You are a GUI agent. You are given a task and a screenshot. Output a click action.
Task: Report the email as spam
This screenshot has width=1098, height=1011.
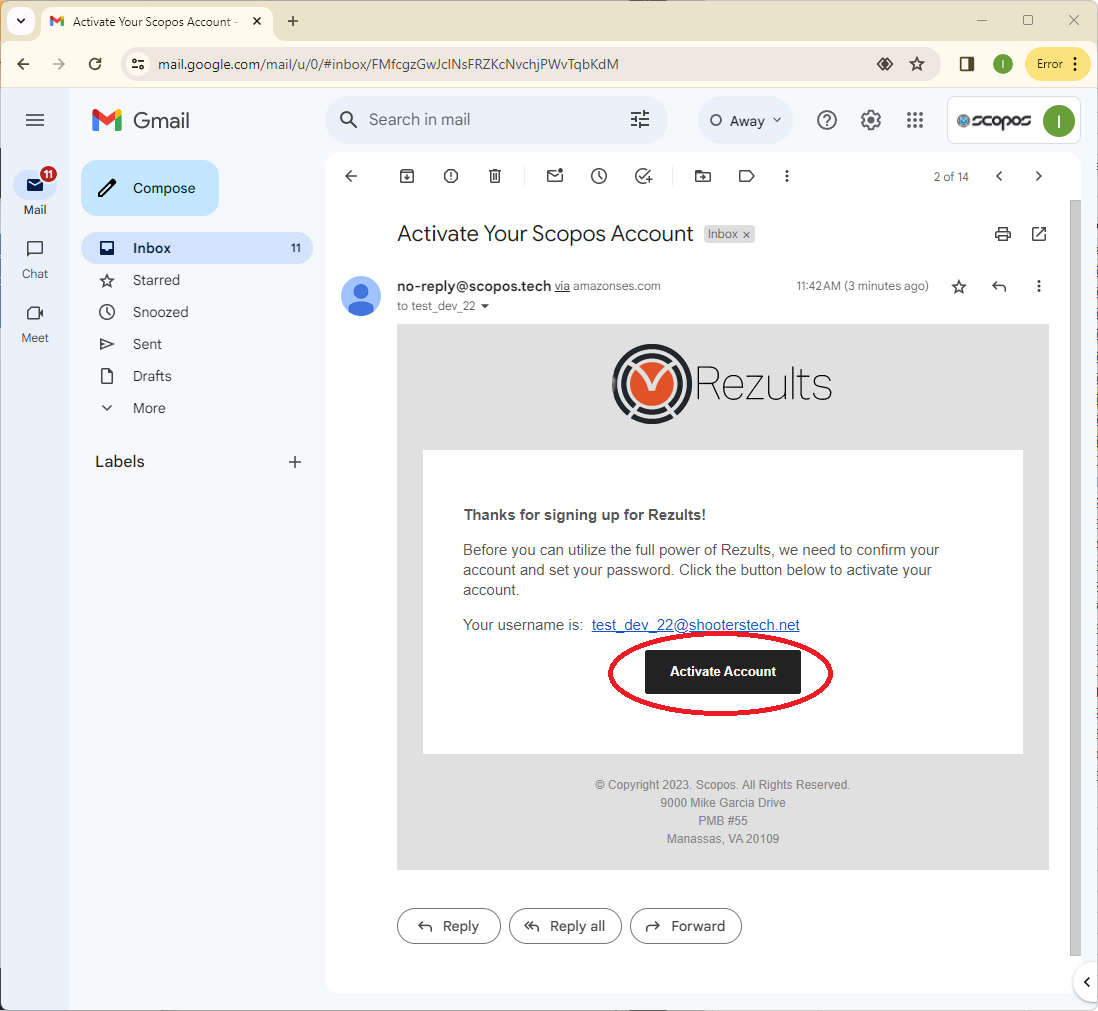(451, 176)
